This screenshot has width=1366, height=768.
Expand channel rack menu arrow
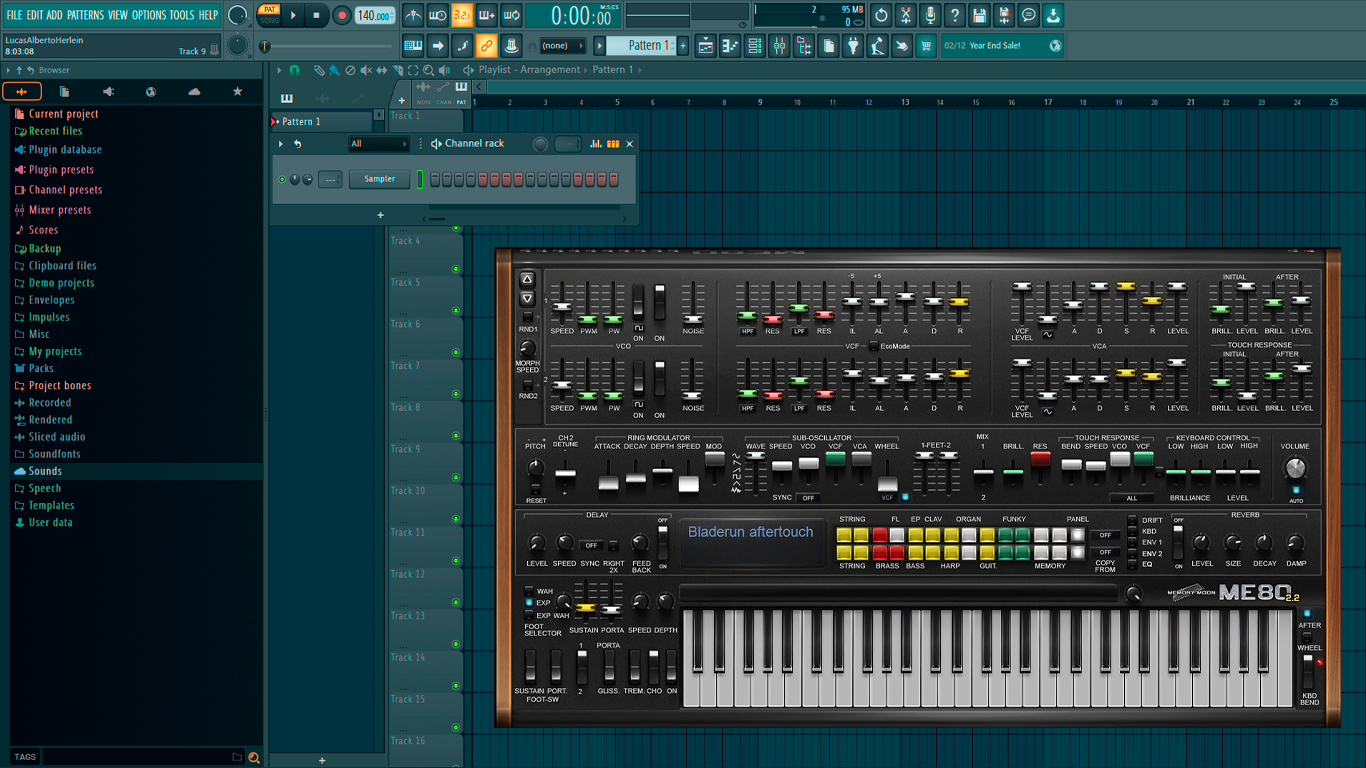(x=281, y=144)
